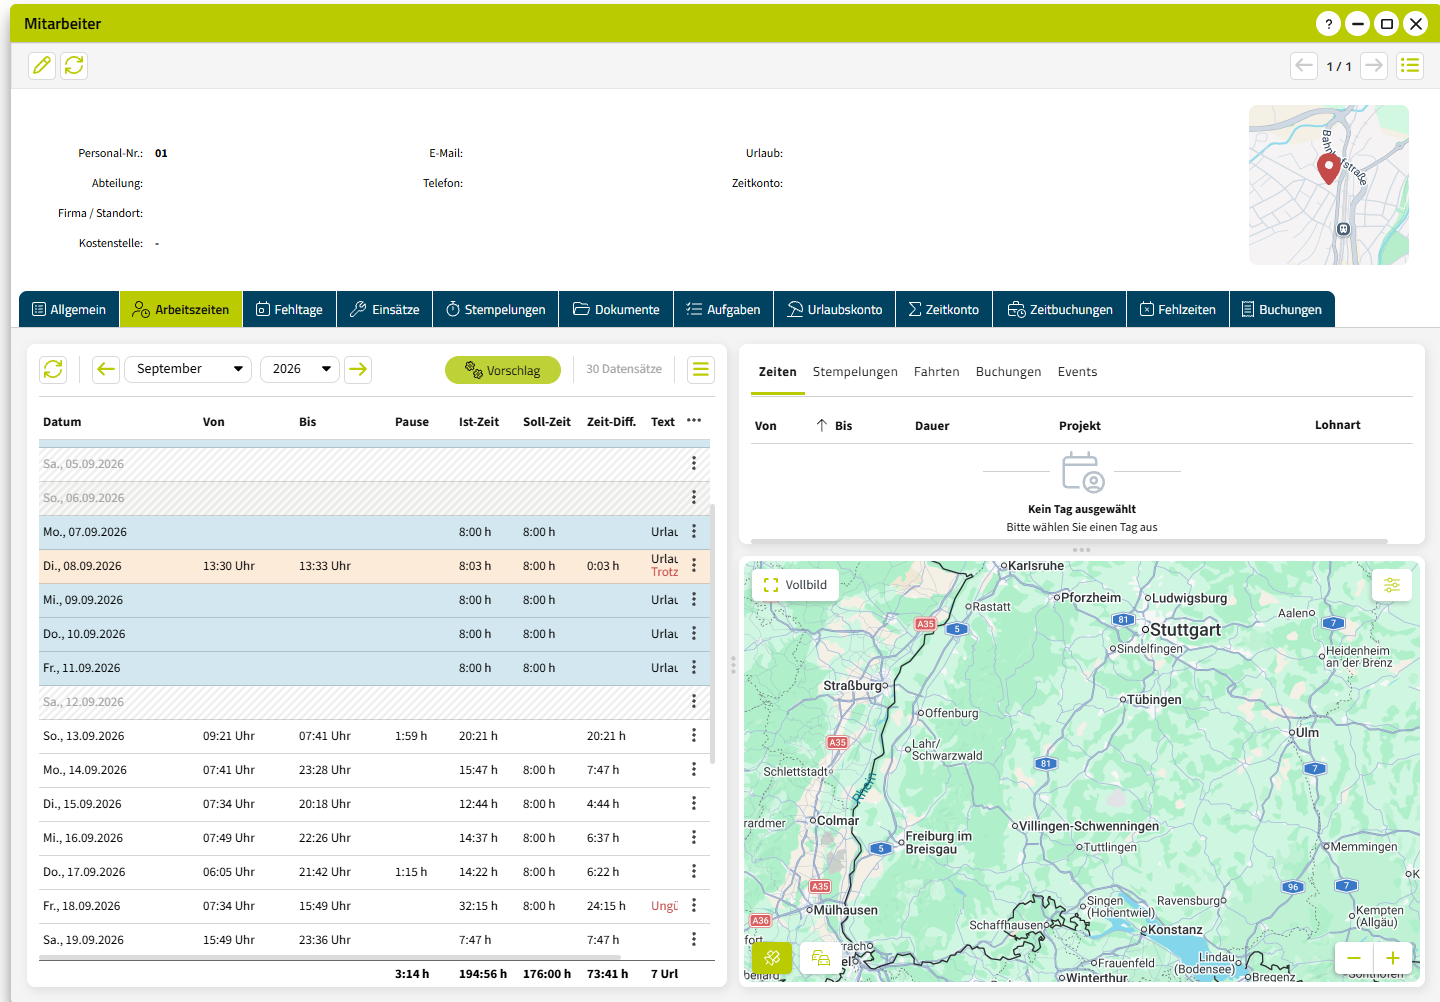This screenshot has height=1002, width=1440.
Task: Select row Do., 17.09.2026
Action: (x=375, y=872)
